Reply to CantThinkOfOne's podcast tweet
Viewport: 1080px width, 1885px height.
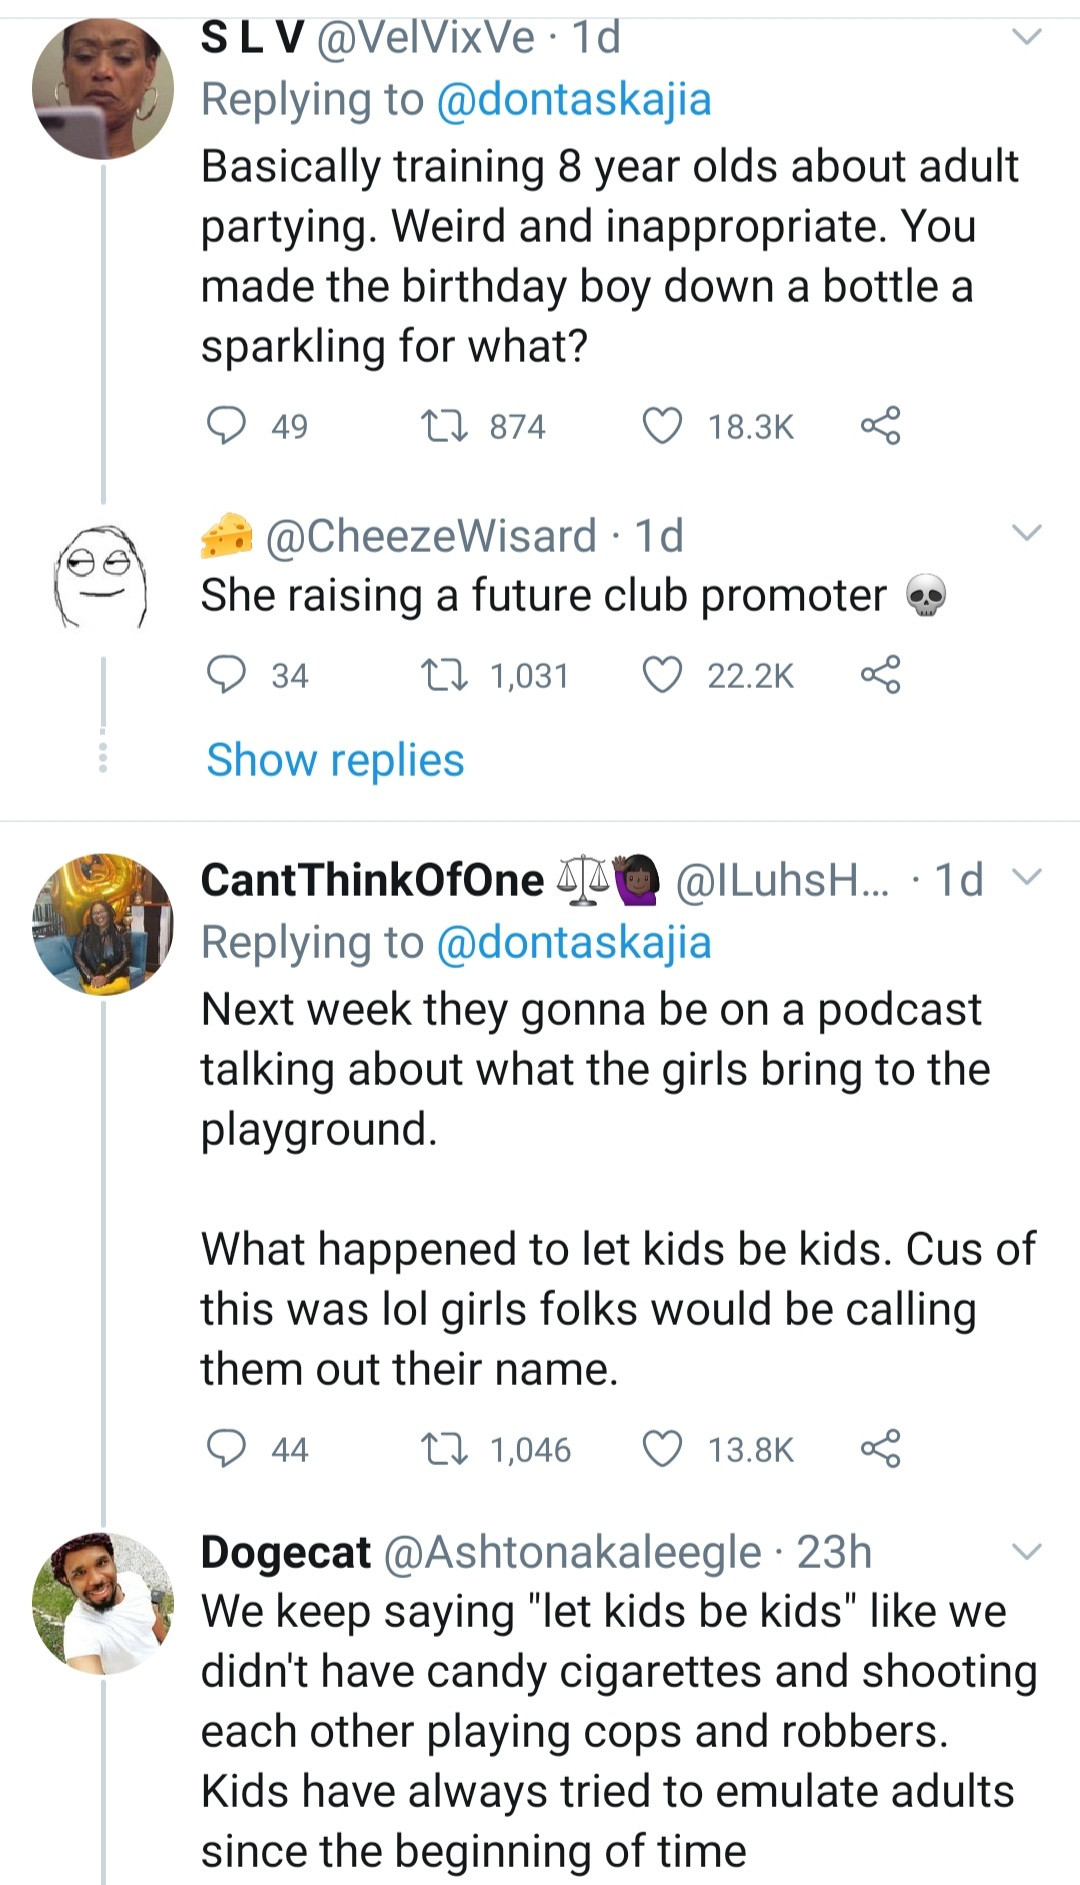(x=226, y=1449)
